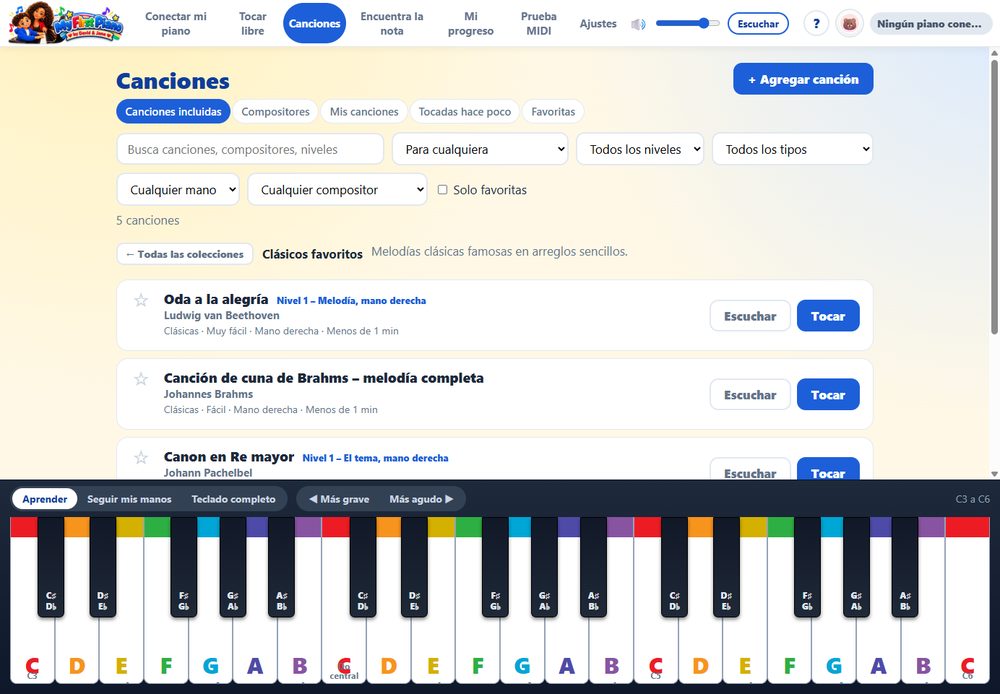The image size is (1000, 694).
Task: Open the Cualquier compositor dropdown
Action: (337, 189)
